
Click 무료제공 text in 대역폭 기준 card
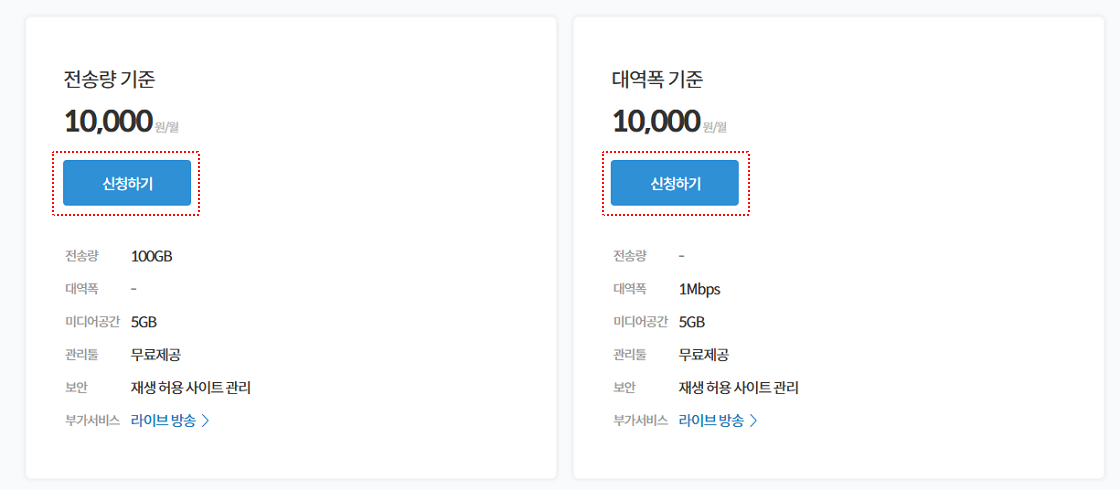[704, 355]
